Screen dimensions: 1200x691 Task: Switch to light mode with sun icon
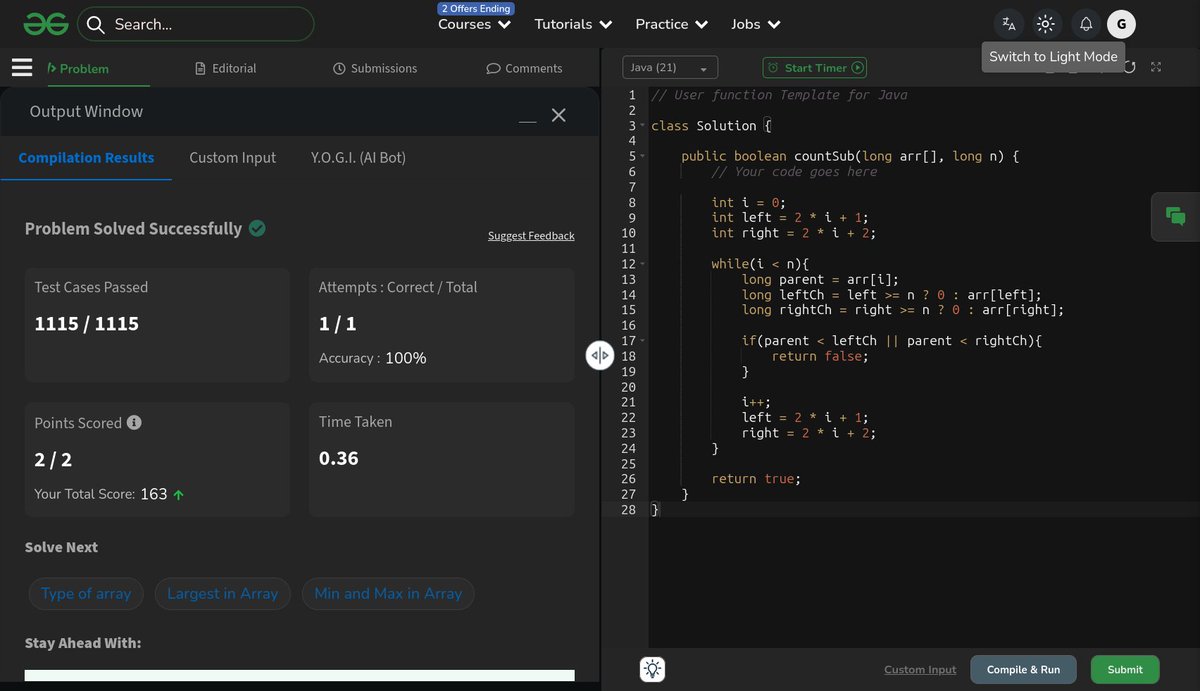pos(1046,24)
